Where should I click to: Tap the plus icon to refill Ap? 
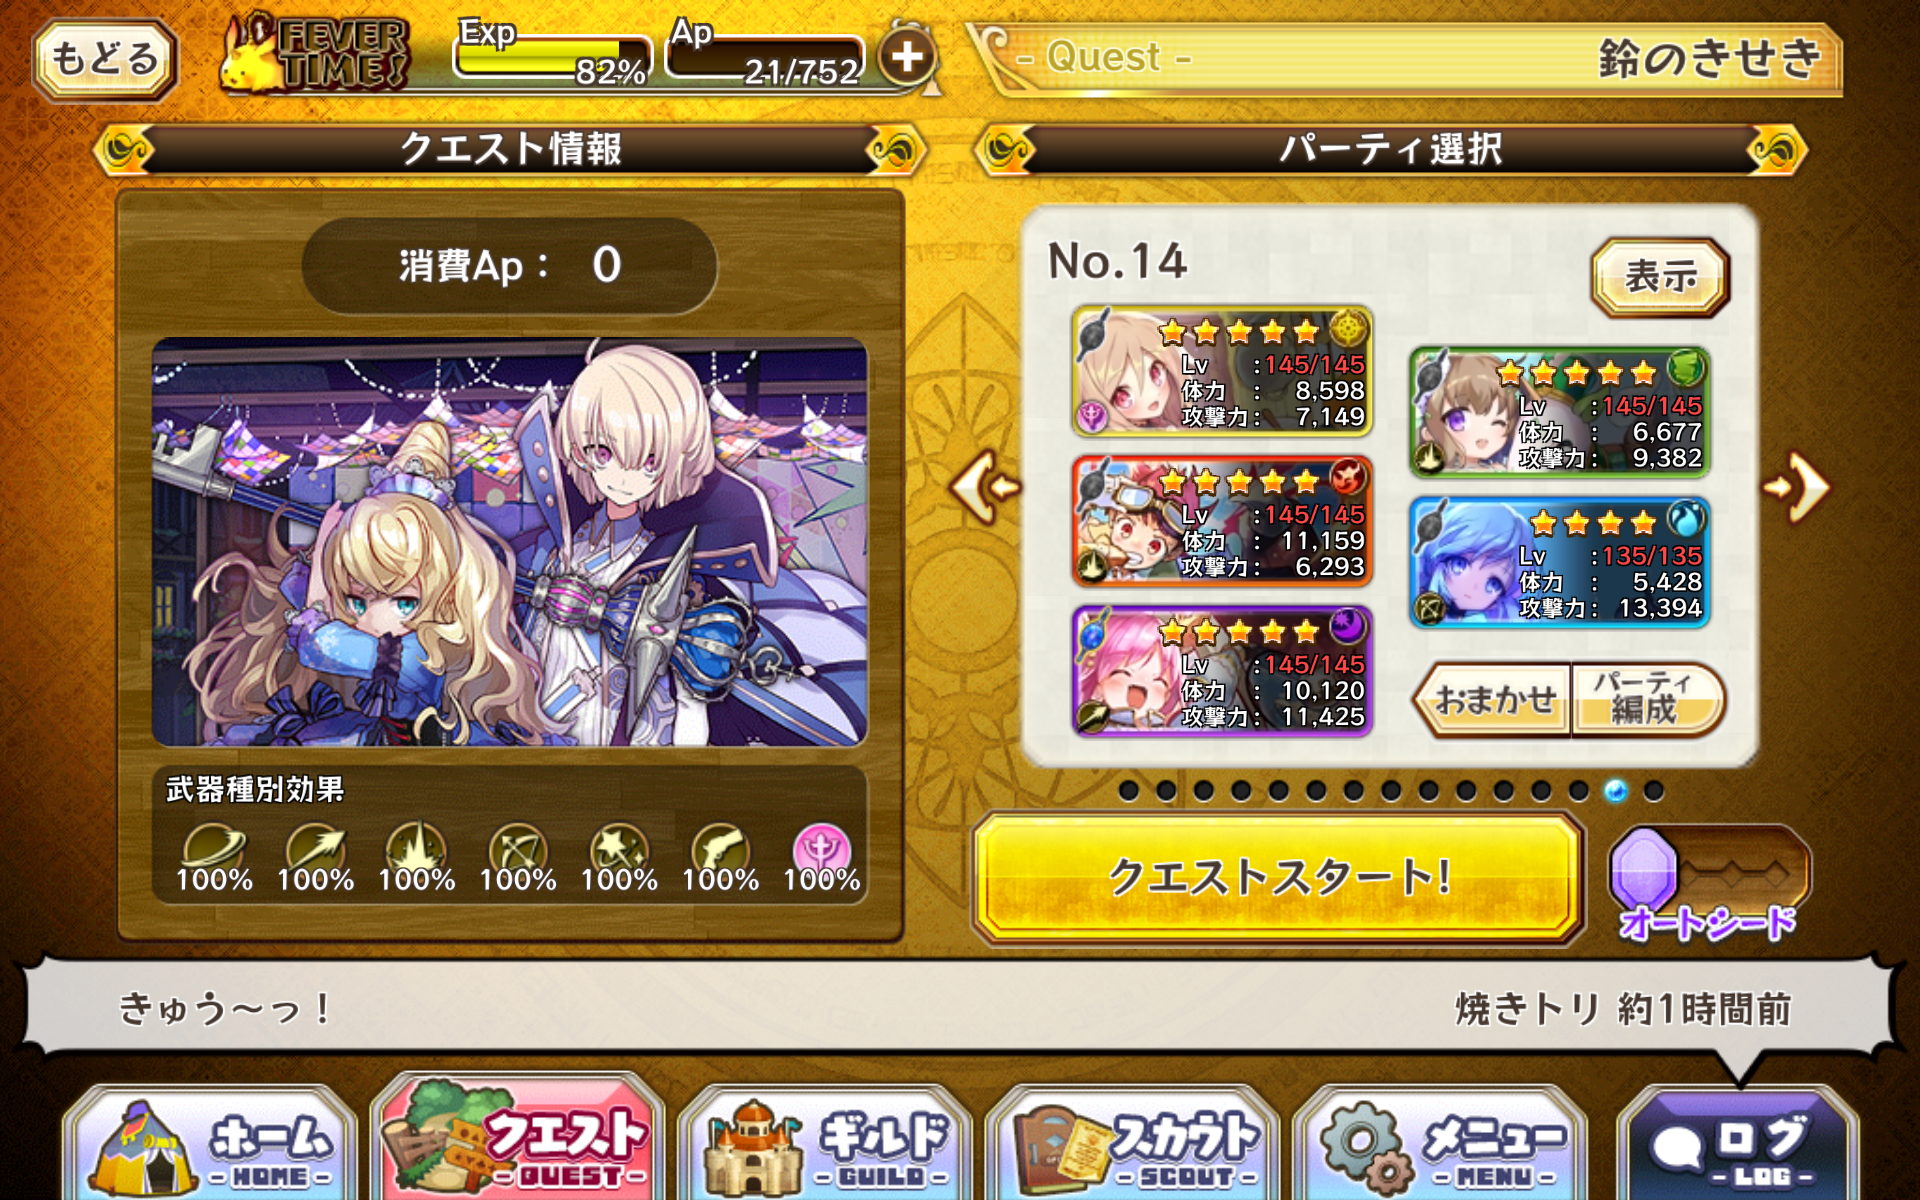(x=907, y=56)
